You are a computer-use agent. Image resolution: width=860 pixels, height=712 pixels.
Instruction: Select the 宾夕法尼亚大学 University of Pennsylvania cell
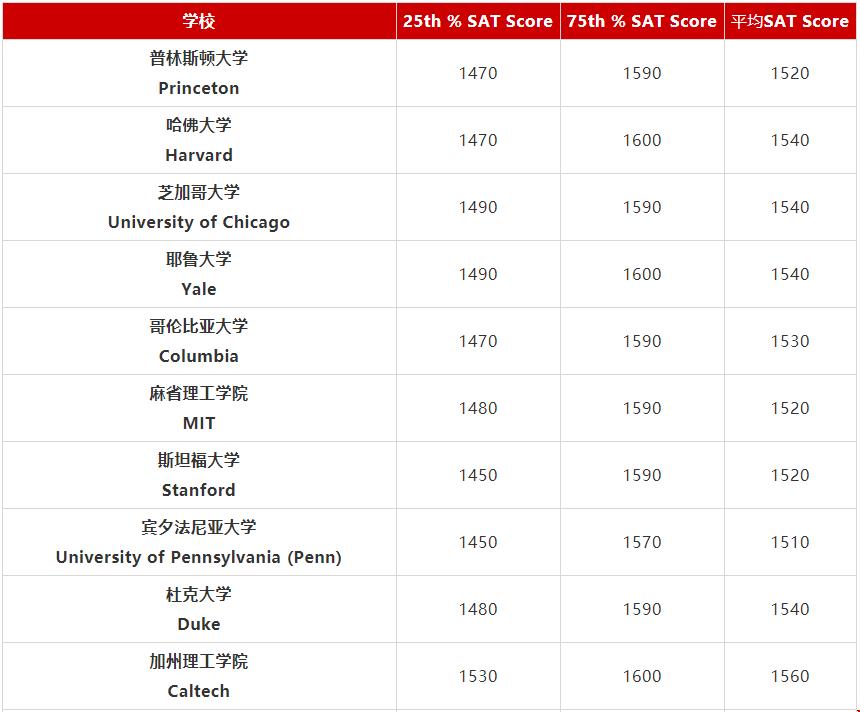tap(199, 541)
